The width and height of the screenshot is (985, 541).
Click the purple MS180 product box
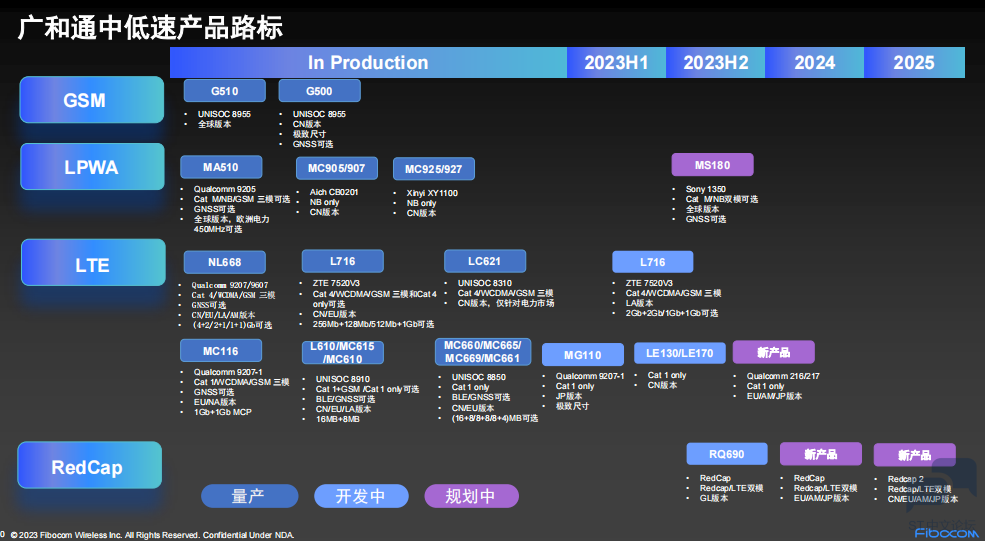pos(712,165)
